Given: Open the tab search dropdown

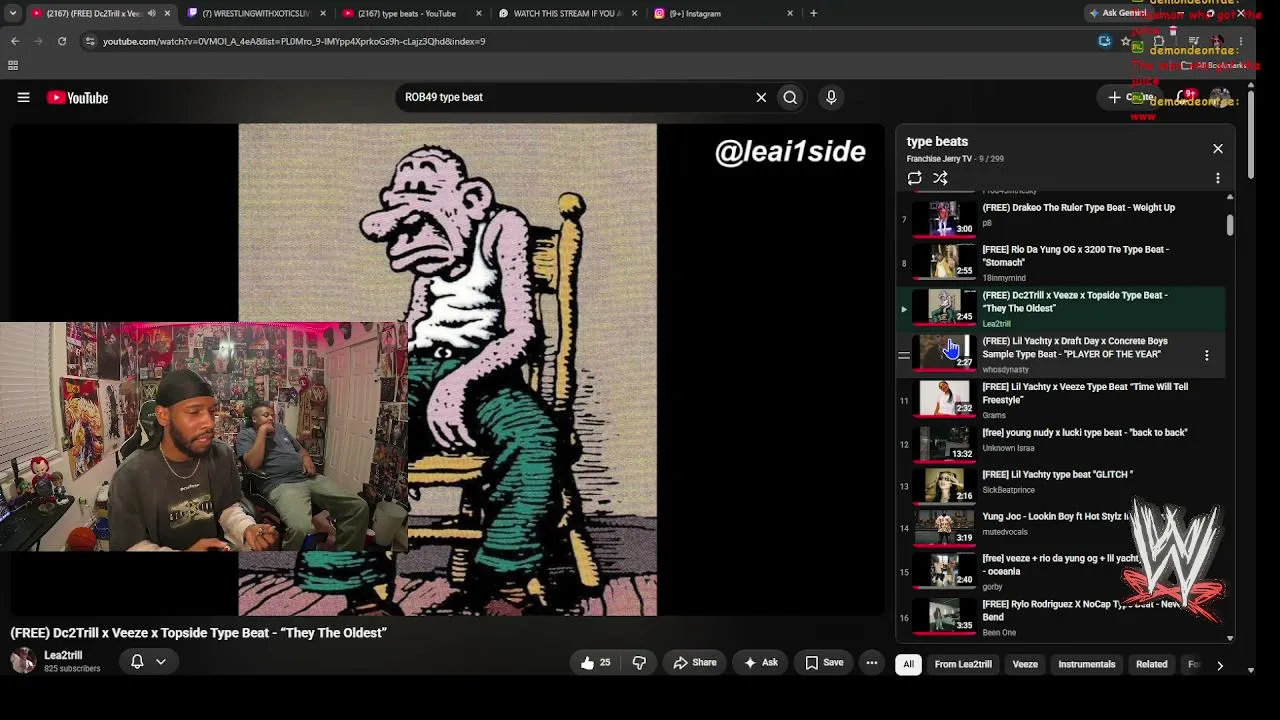Looking at the screenshot, I should click(x=12, y=13).
